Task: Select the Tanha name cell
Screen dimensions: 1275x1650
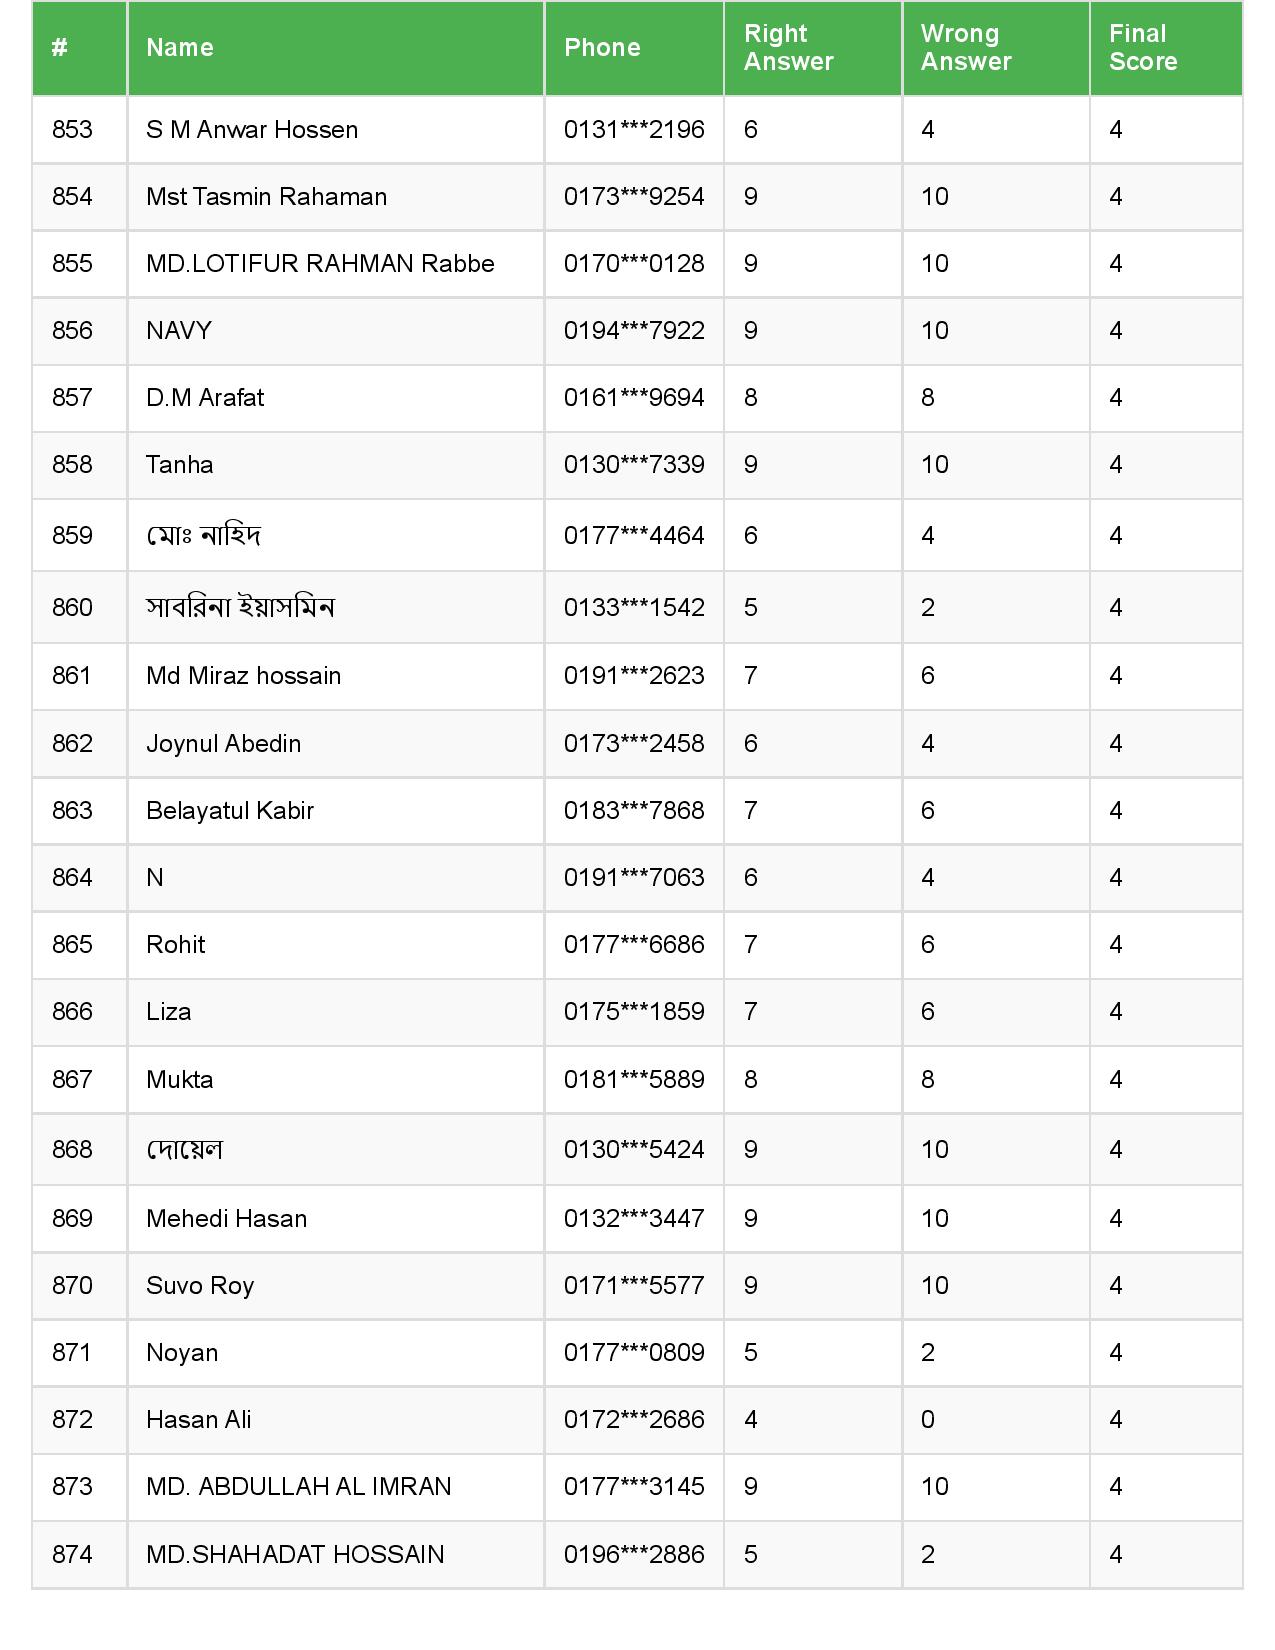Action: 180,465
